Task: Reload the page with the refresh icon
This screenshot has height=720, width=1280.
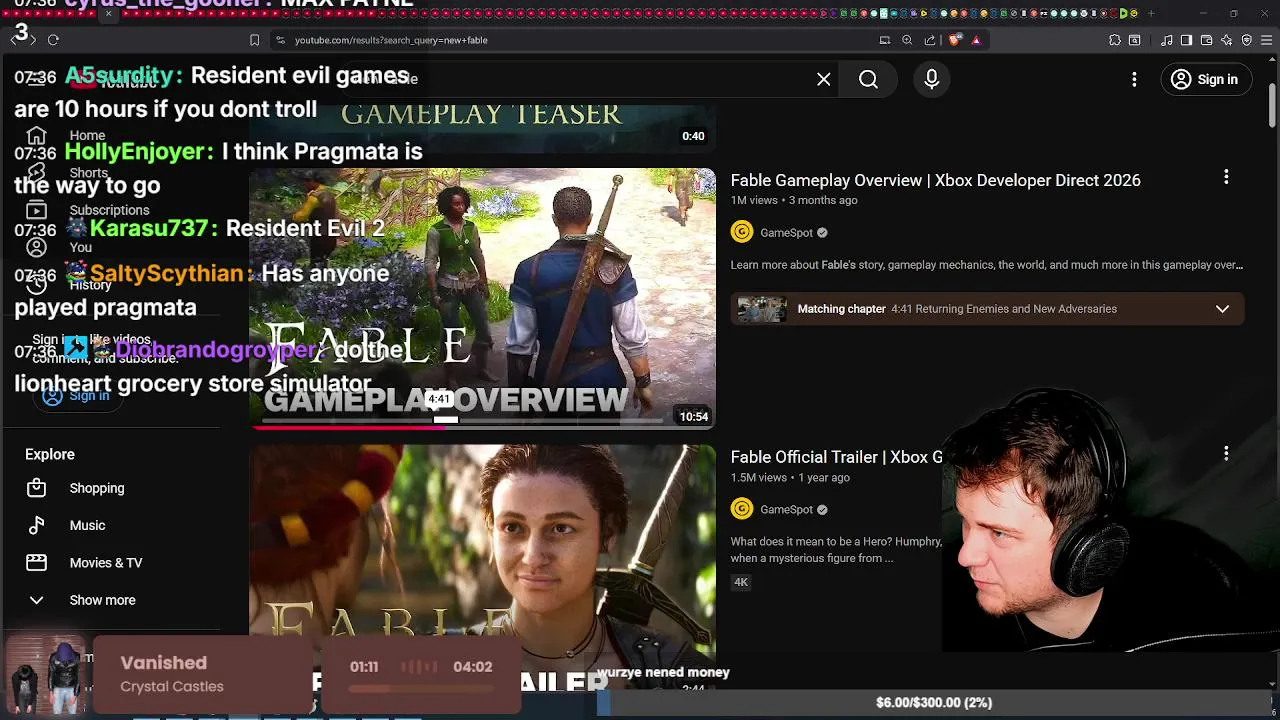Action: (53, 40)
